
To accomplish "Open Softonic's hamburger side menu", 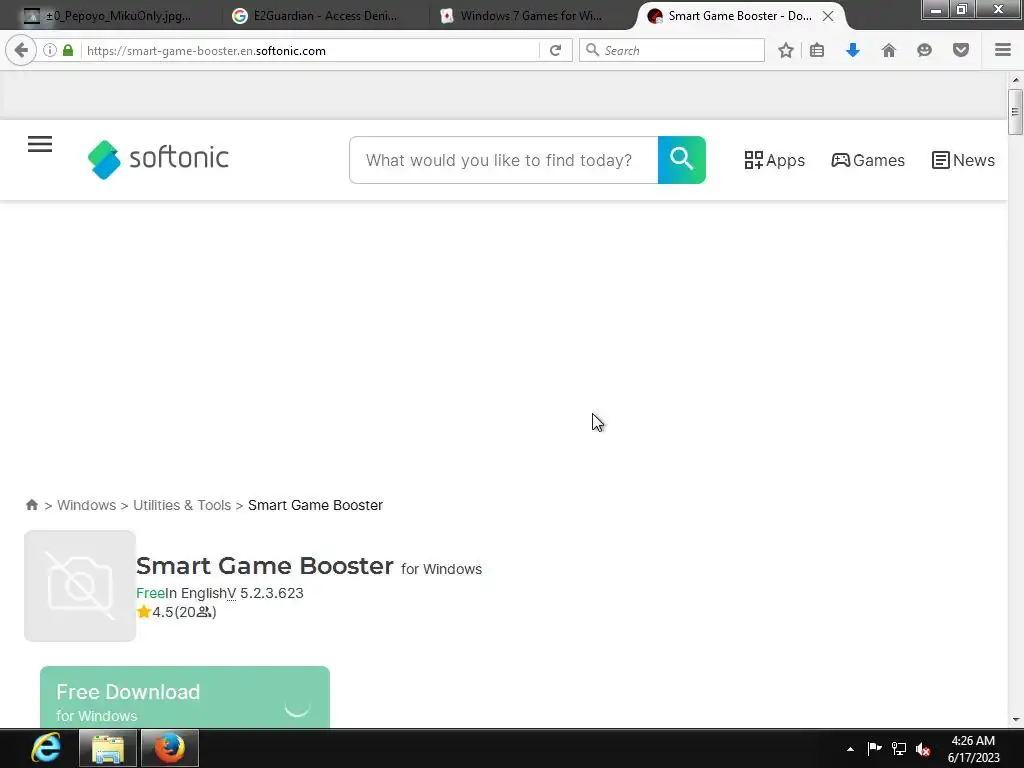I will coord(40,144).
